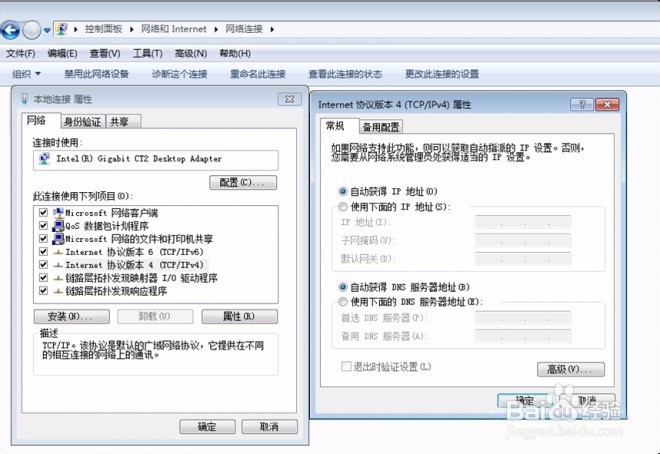Image resolution: width=660 pixels, height=454 pixels.
Task: Select 使用下面的 DNS 服务器地址 radio button
Action: [x=343, y=302]
